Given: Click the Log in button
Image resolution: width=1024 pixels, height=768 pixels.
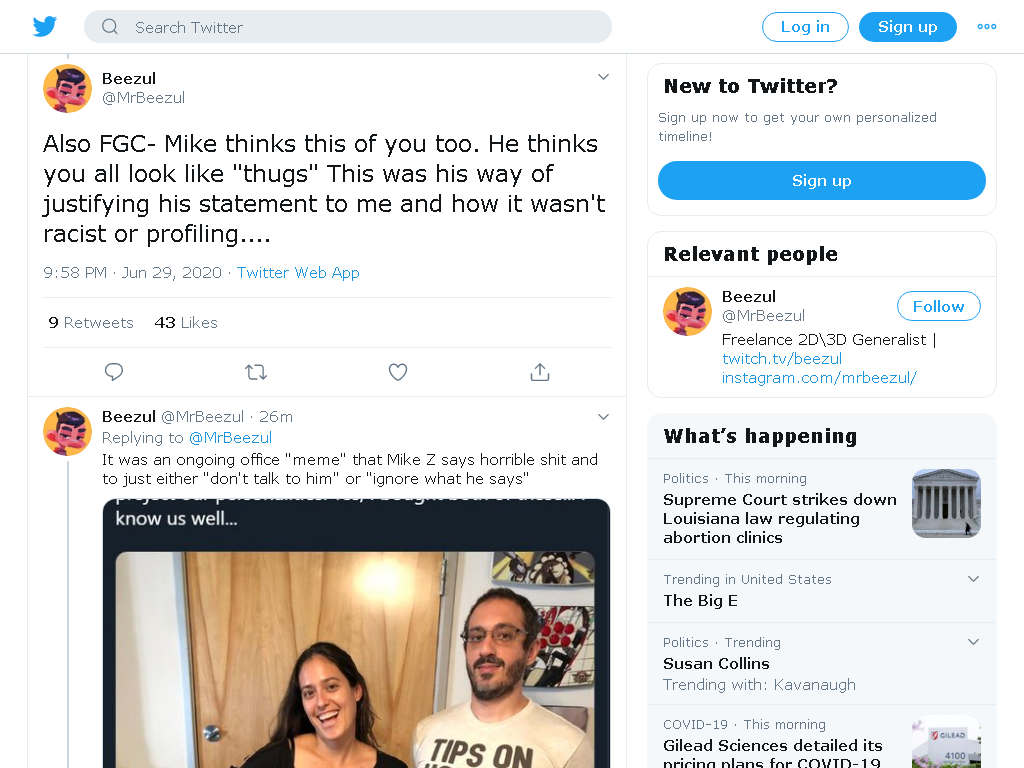Looking at the screenshot, I should (x=805, y=27).
